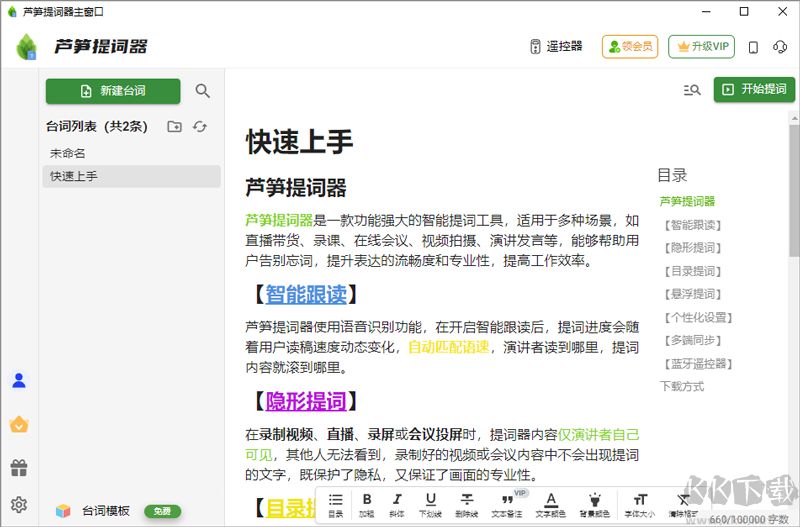
Task: Open the 背景颜色 highlight color picker
Action: [x=594, y=505]
